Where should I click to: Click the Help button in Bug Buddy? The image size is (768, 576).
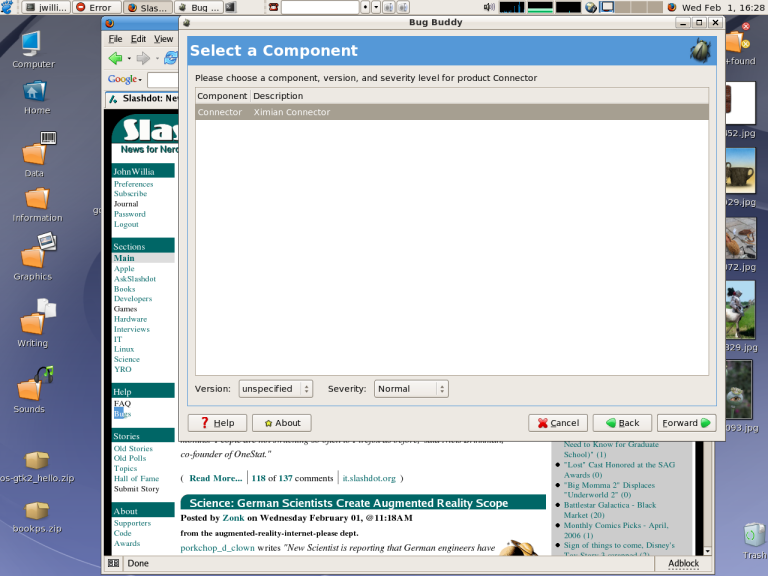217,423
